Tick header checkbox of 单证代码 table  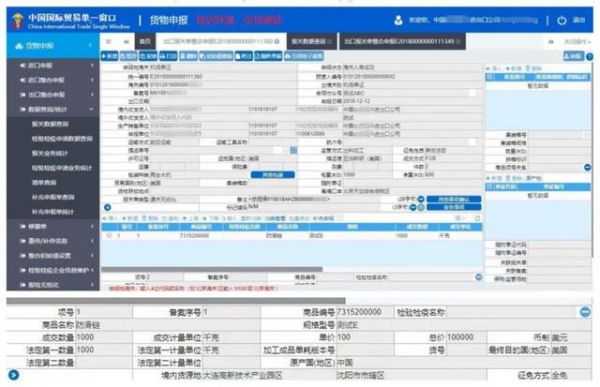coord(489,187)
